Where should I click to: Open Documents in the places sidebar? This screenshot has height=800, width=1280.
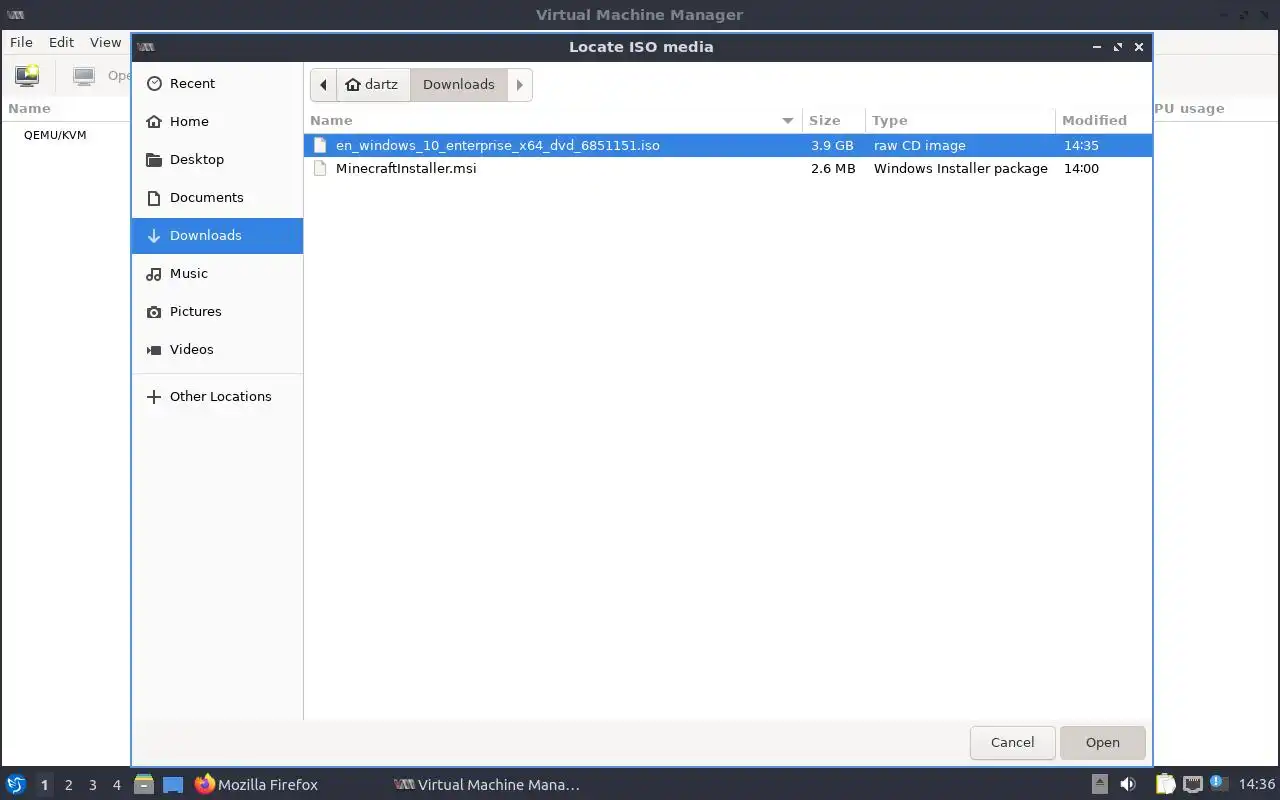217,197
